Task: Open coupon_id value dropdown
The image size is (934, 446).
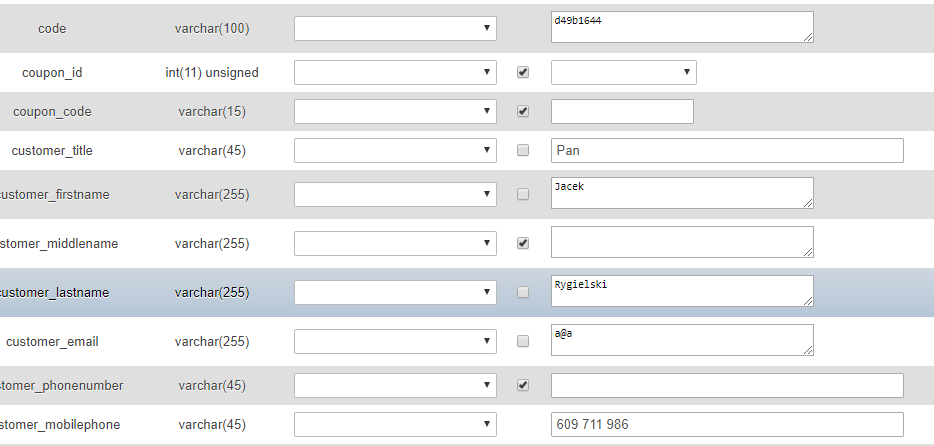Action: click(x=623, y=72)
